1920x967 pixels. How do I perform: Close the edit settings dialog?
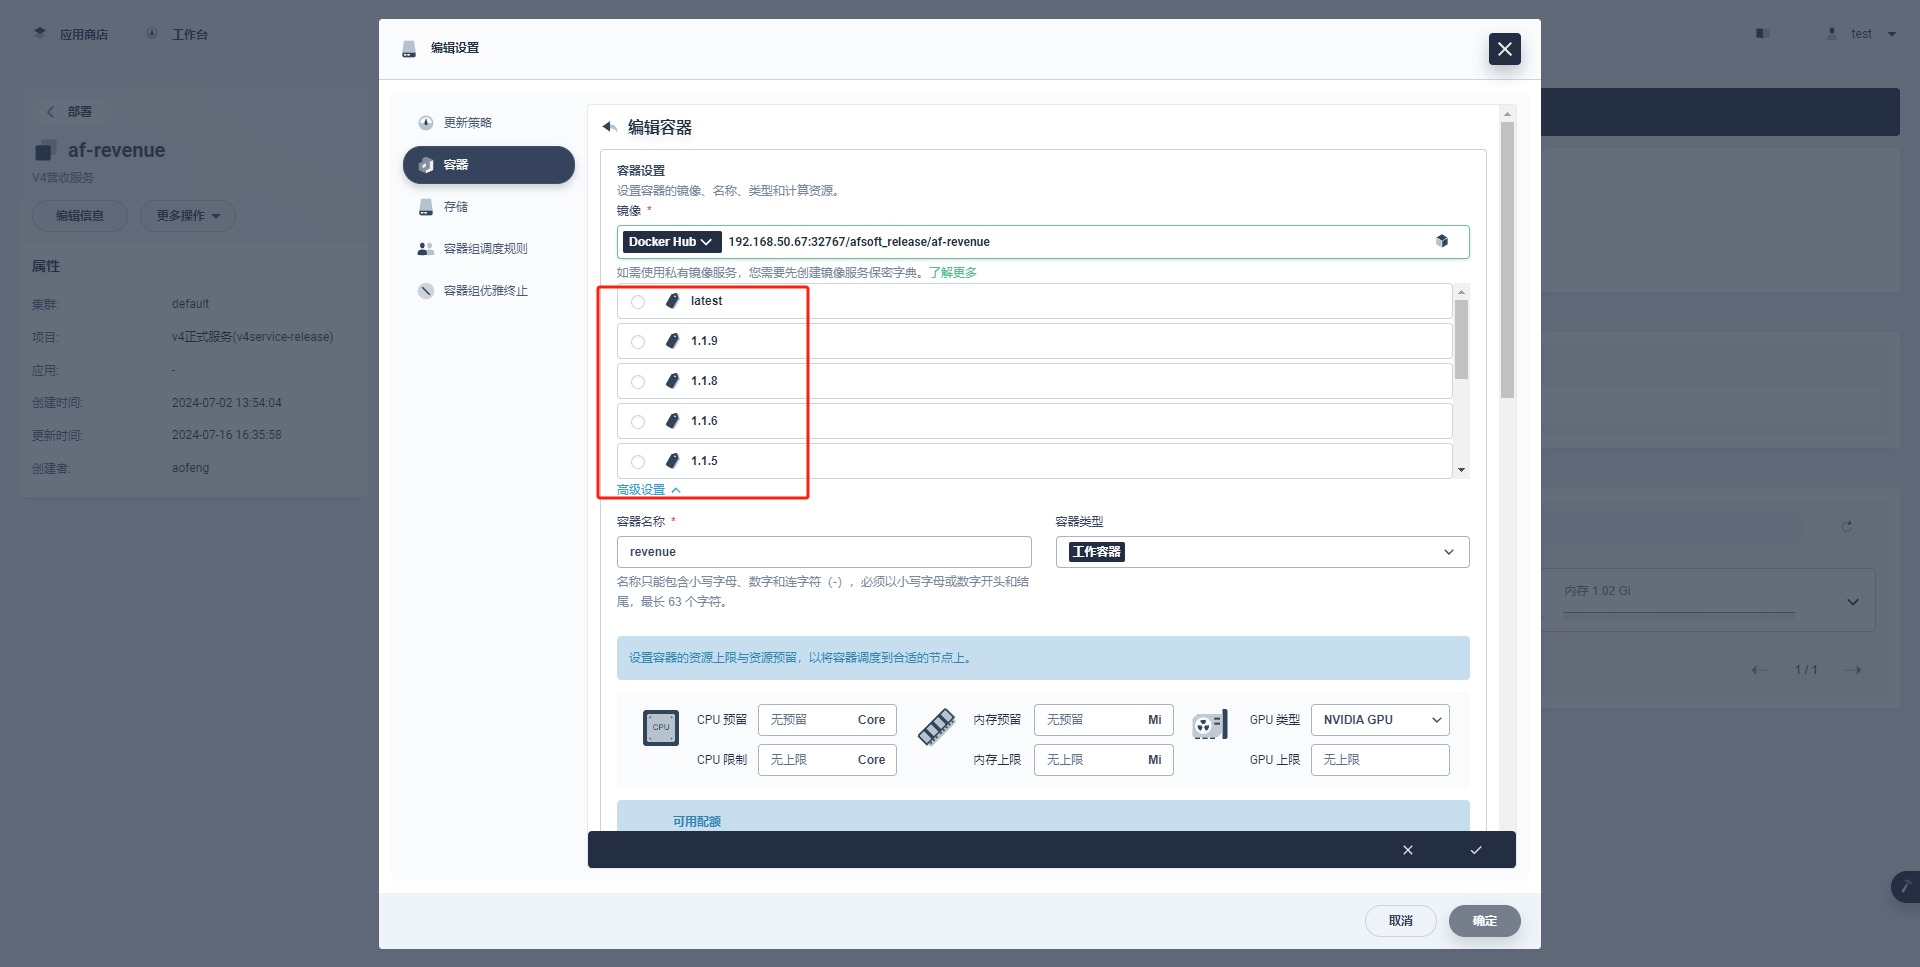coord(1504,49)
